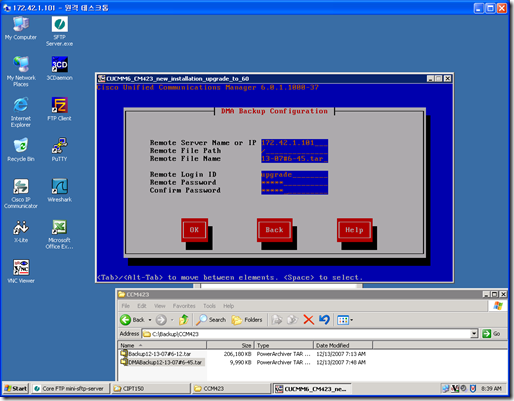Image resolution: width=514 pixels, height=401 pixels.
Task: Click the explorer Address path field
Action: (x=306, y=334)
